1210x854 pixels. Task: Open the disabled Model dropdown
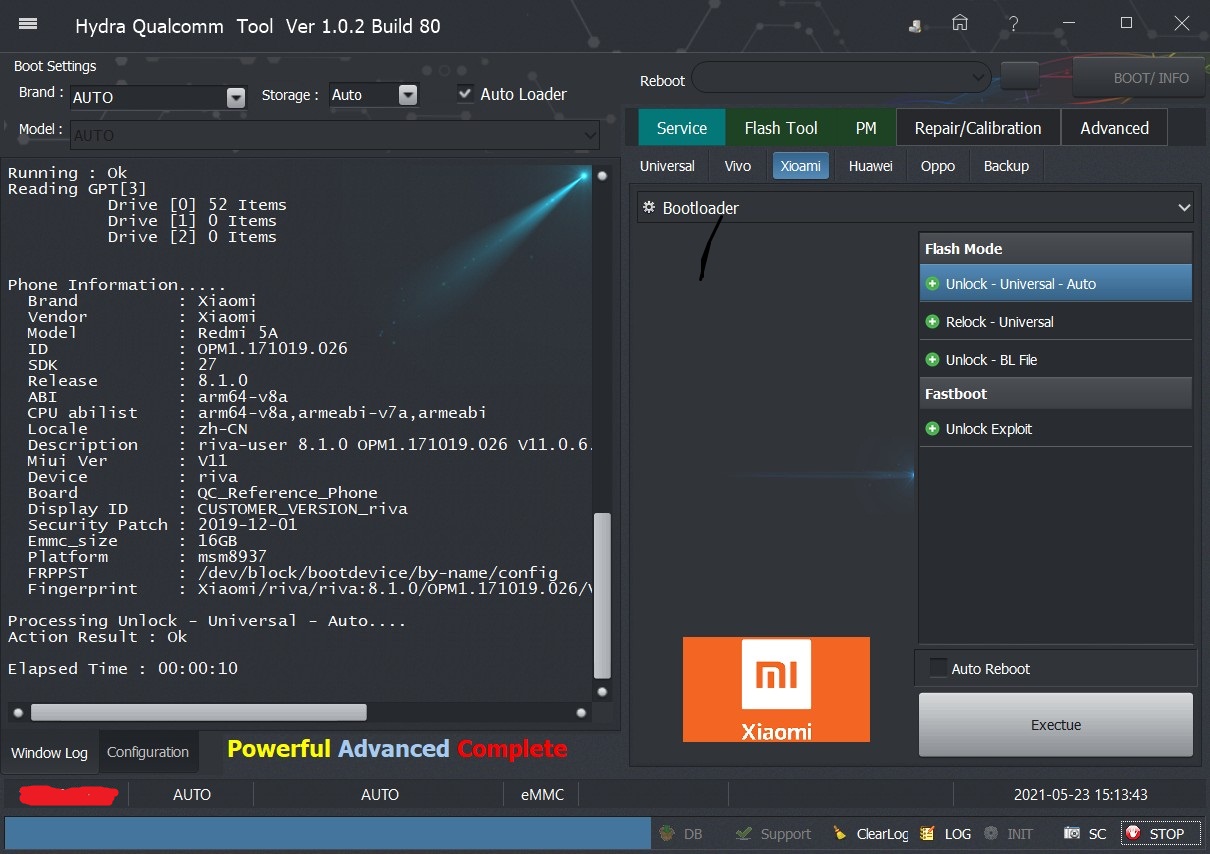[x=334, y=135]
